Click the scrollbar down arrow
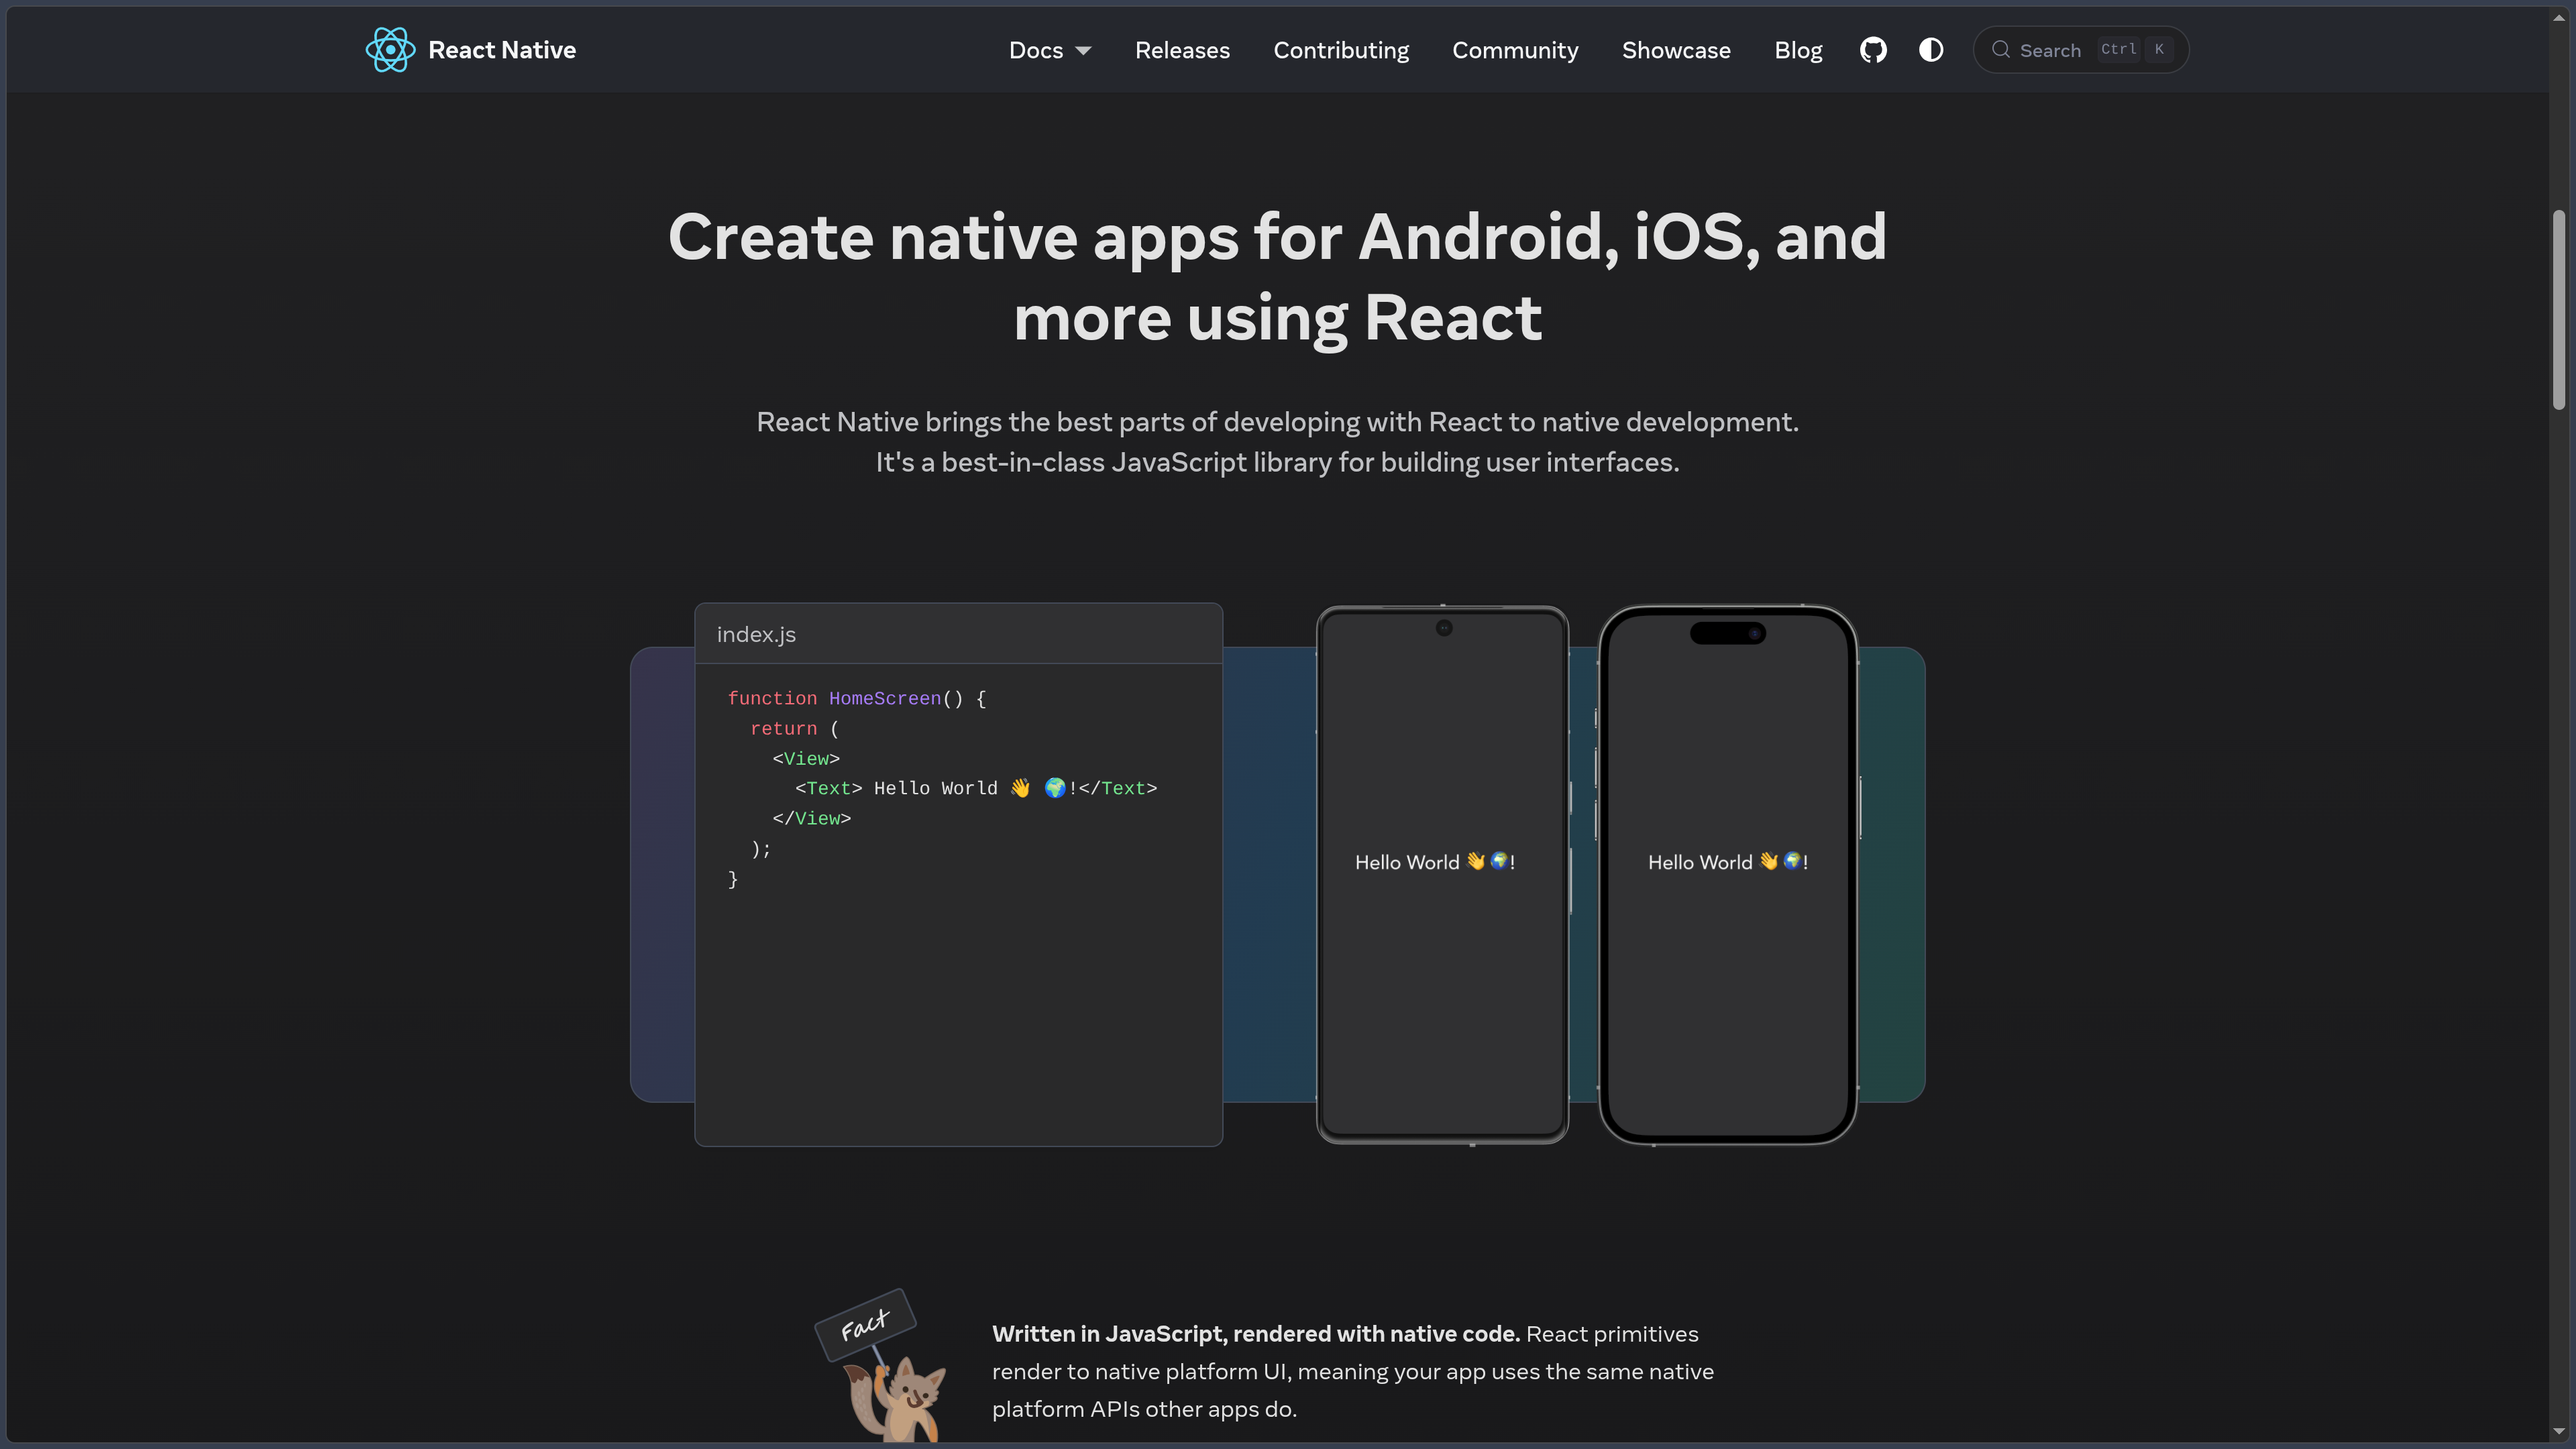The image size is (2576, 1449). tap(2558, 1432)
